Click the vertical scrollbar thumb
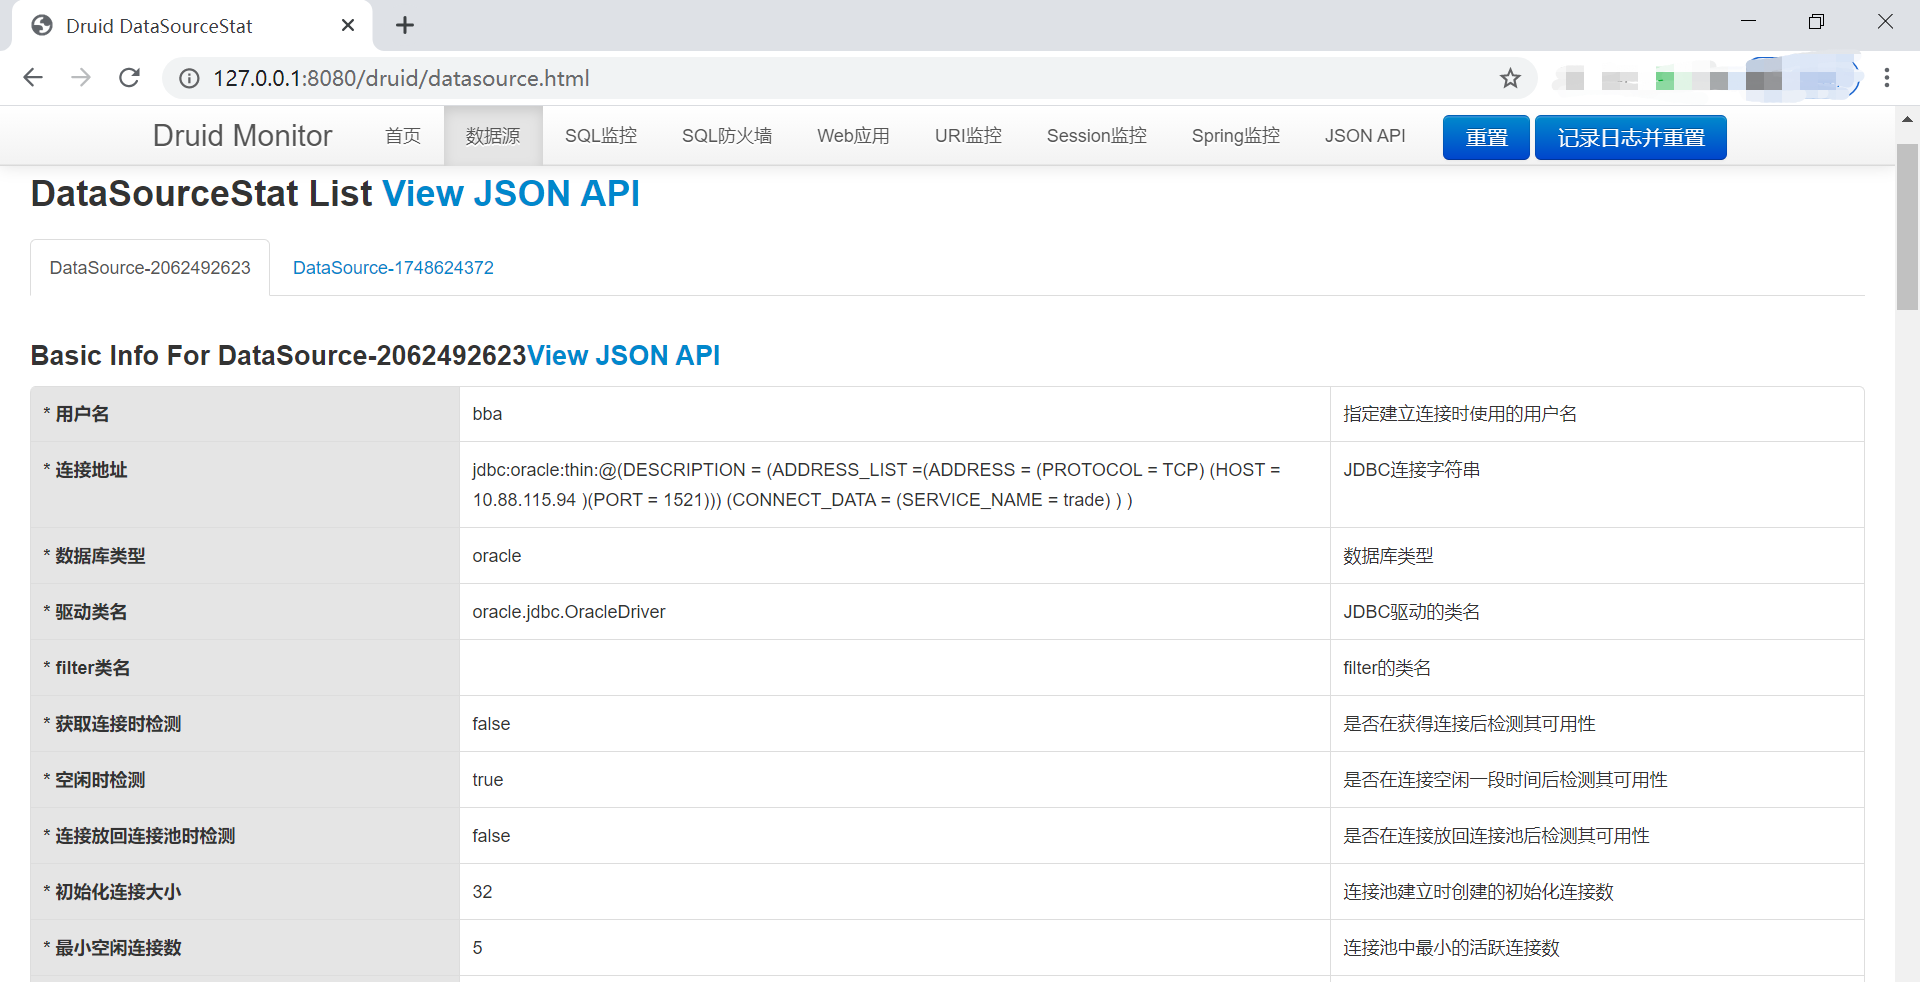1920x982 pixels. 1907,226
